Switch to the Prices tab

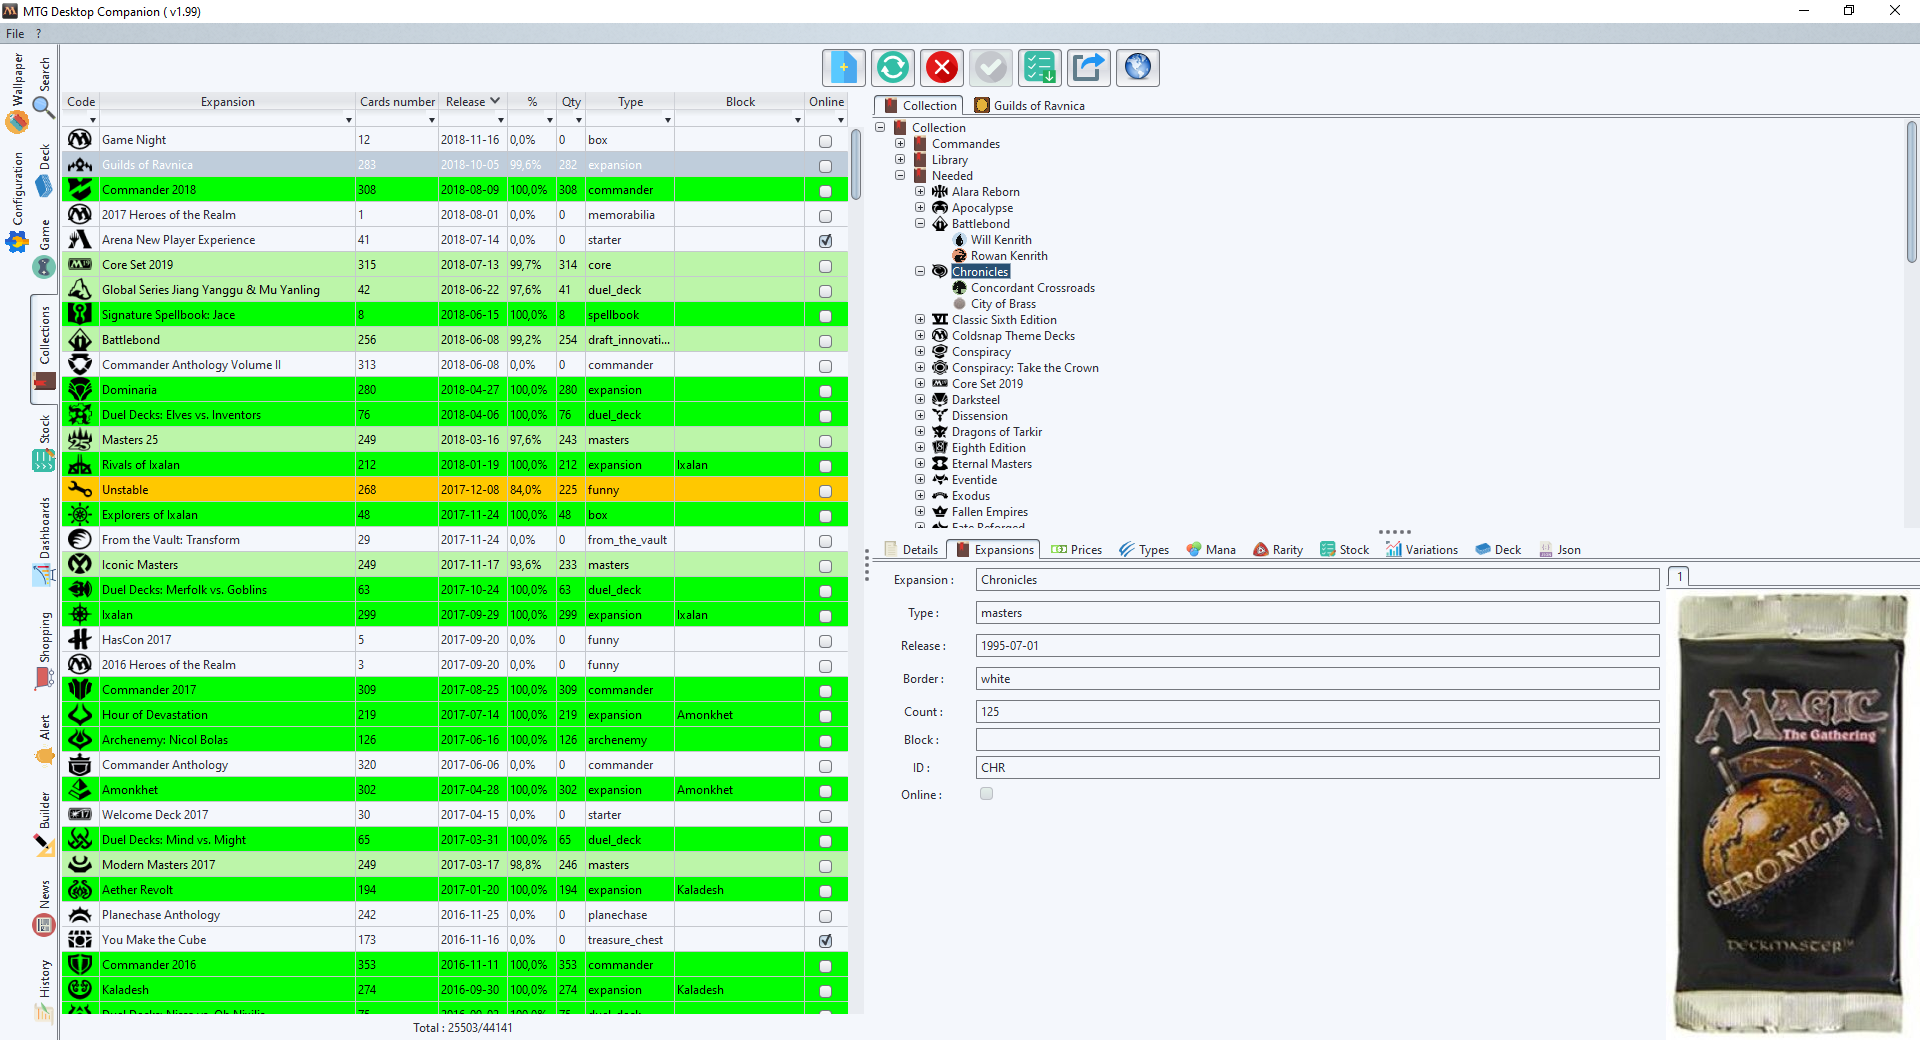[1076, 549]
